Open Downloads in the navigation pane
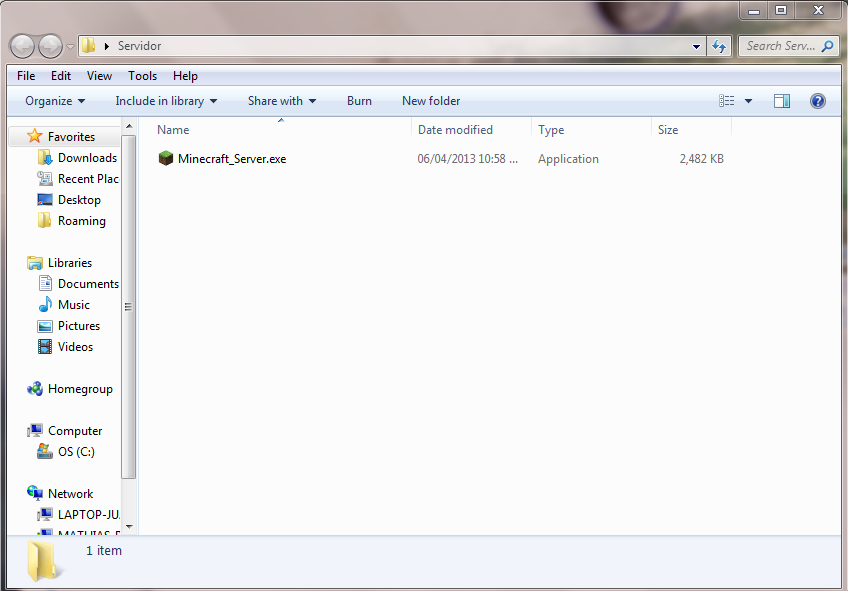Image resolution: width=848 pixels, height=591 pixels. pos(87,158)
